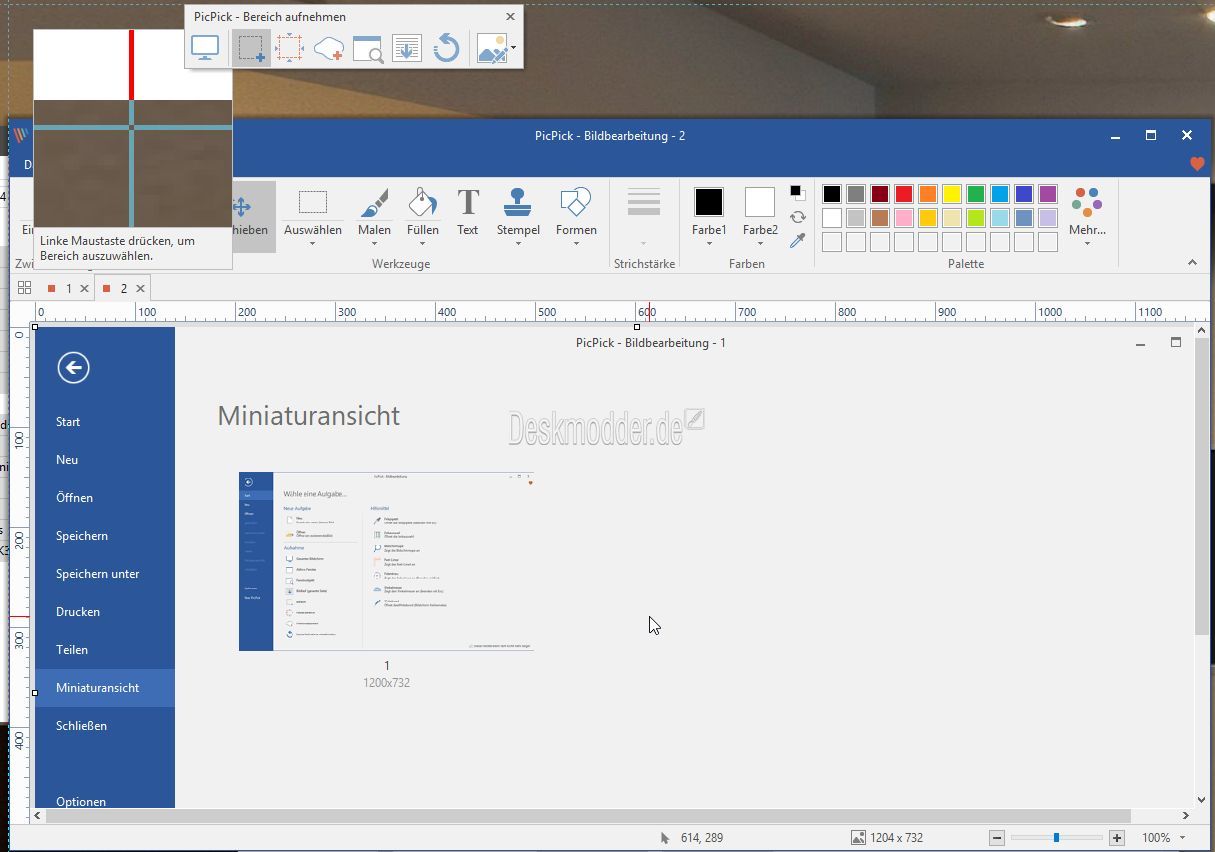The width and height of the screenshot is (1215, 852).
Task: Close the Bereich aufnehmen toolbar
Action: click(x=511, y=17)
